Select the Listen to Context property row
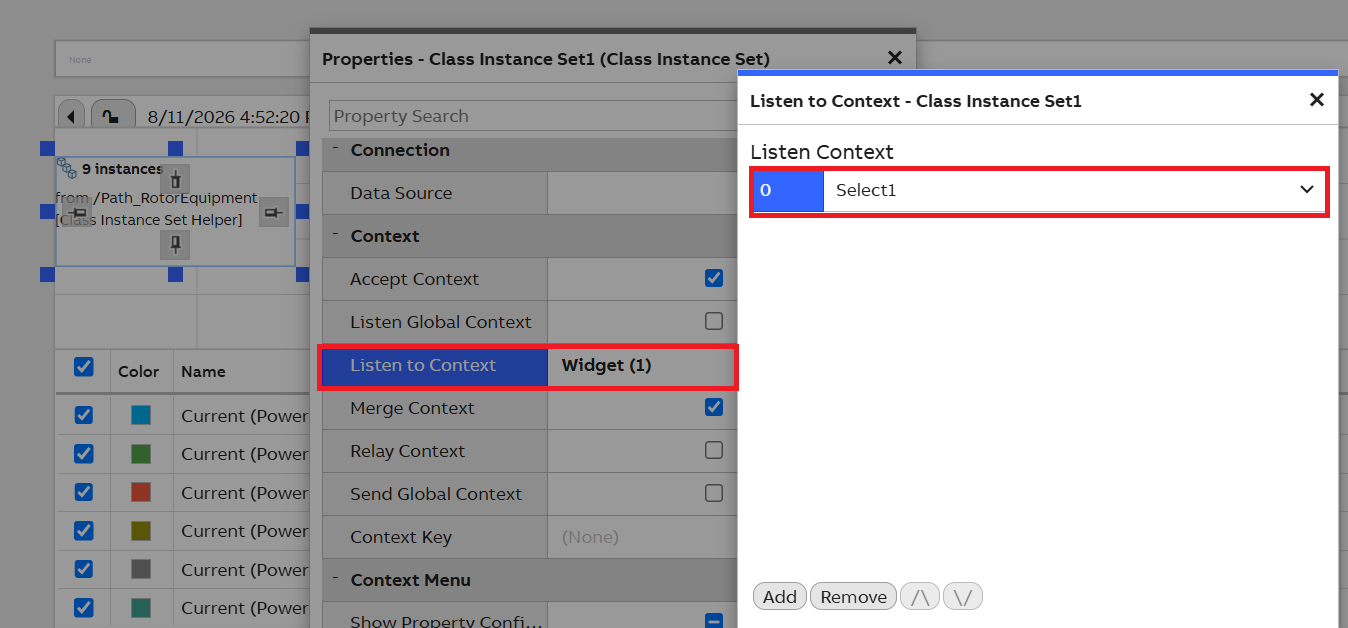The image size is (1348, 628). 528,366
